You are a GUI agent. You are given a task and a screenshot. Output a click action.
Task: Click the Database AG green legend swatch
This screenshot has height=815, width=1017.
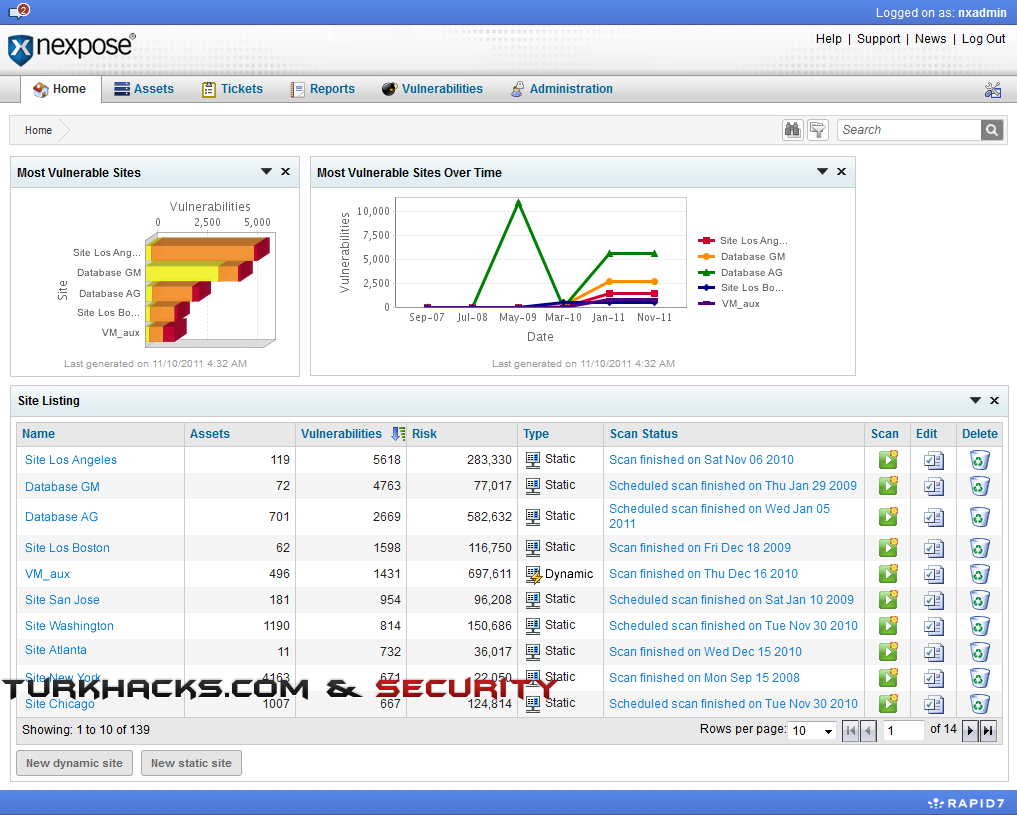click(x=706, y=273)
